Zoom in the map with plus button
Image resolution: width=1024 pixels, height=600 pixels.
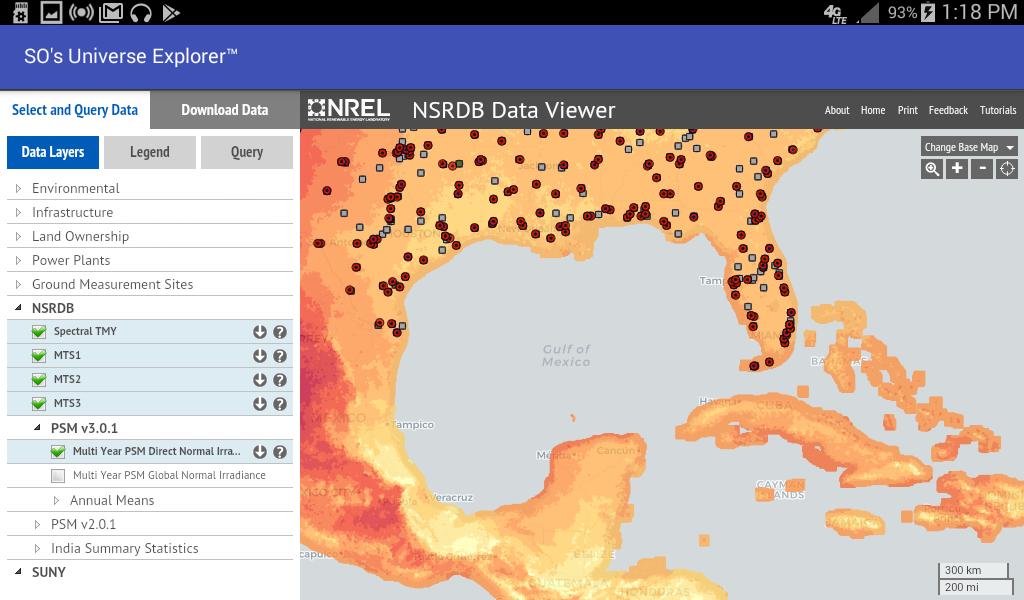pos(957,169)
